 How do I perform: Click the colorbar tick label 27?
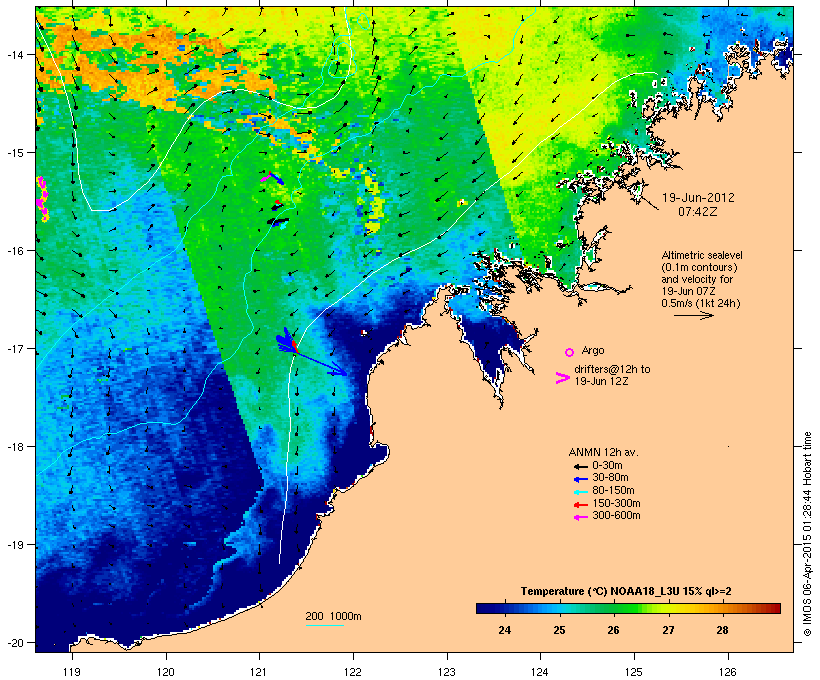click(668, 630)
